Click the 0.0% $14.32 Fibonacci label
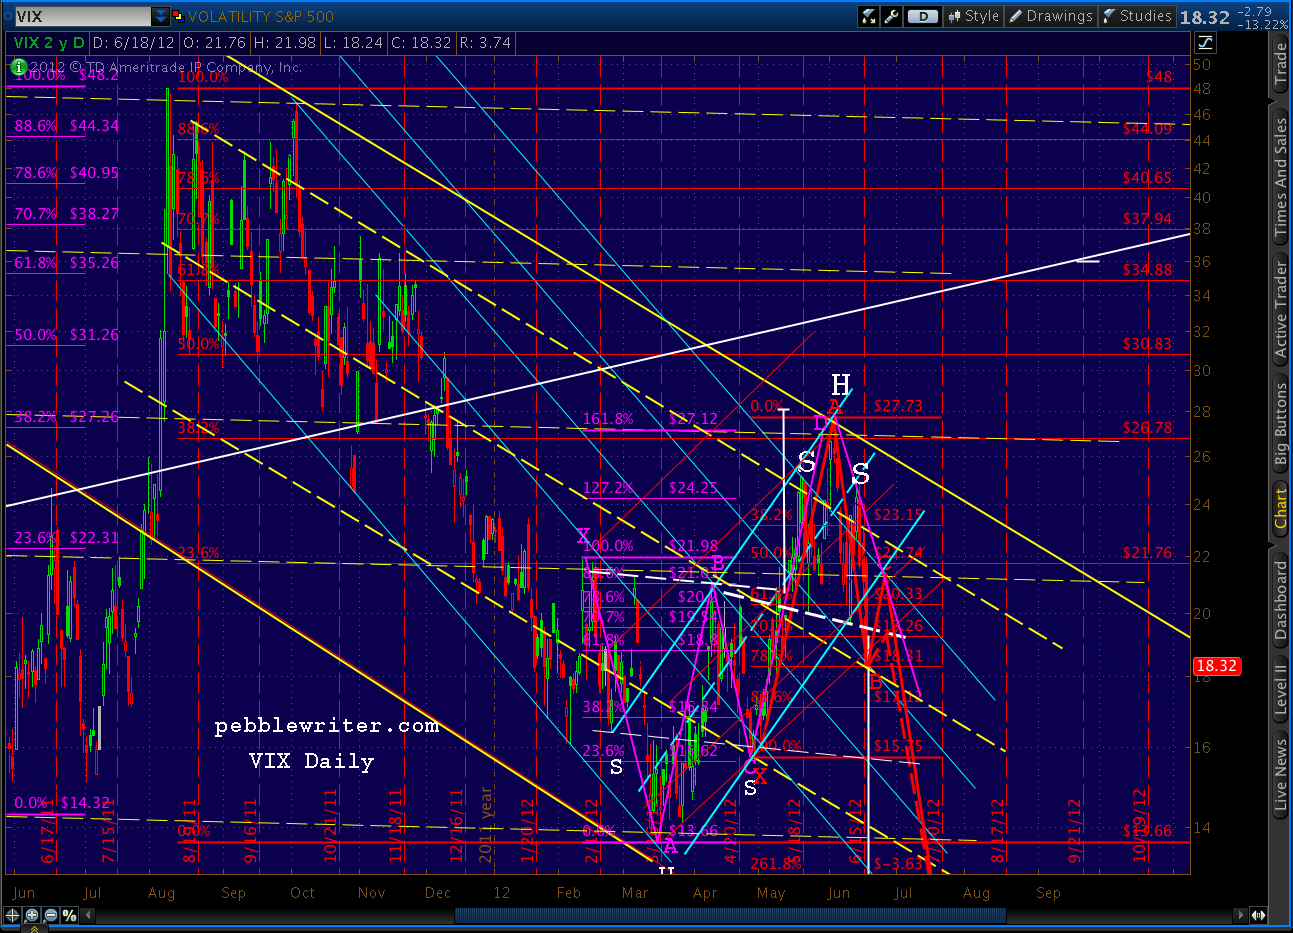The width and height of the screenshot is (1293, 933). point(62,803)
